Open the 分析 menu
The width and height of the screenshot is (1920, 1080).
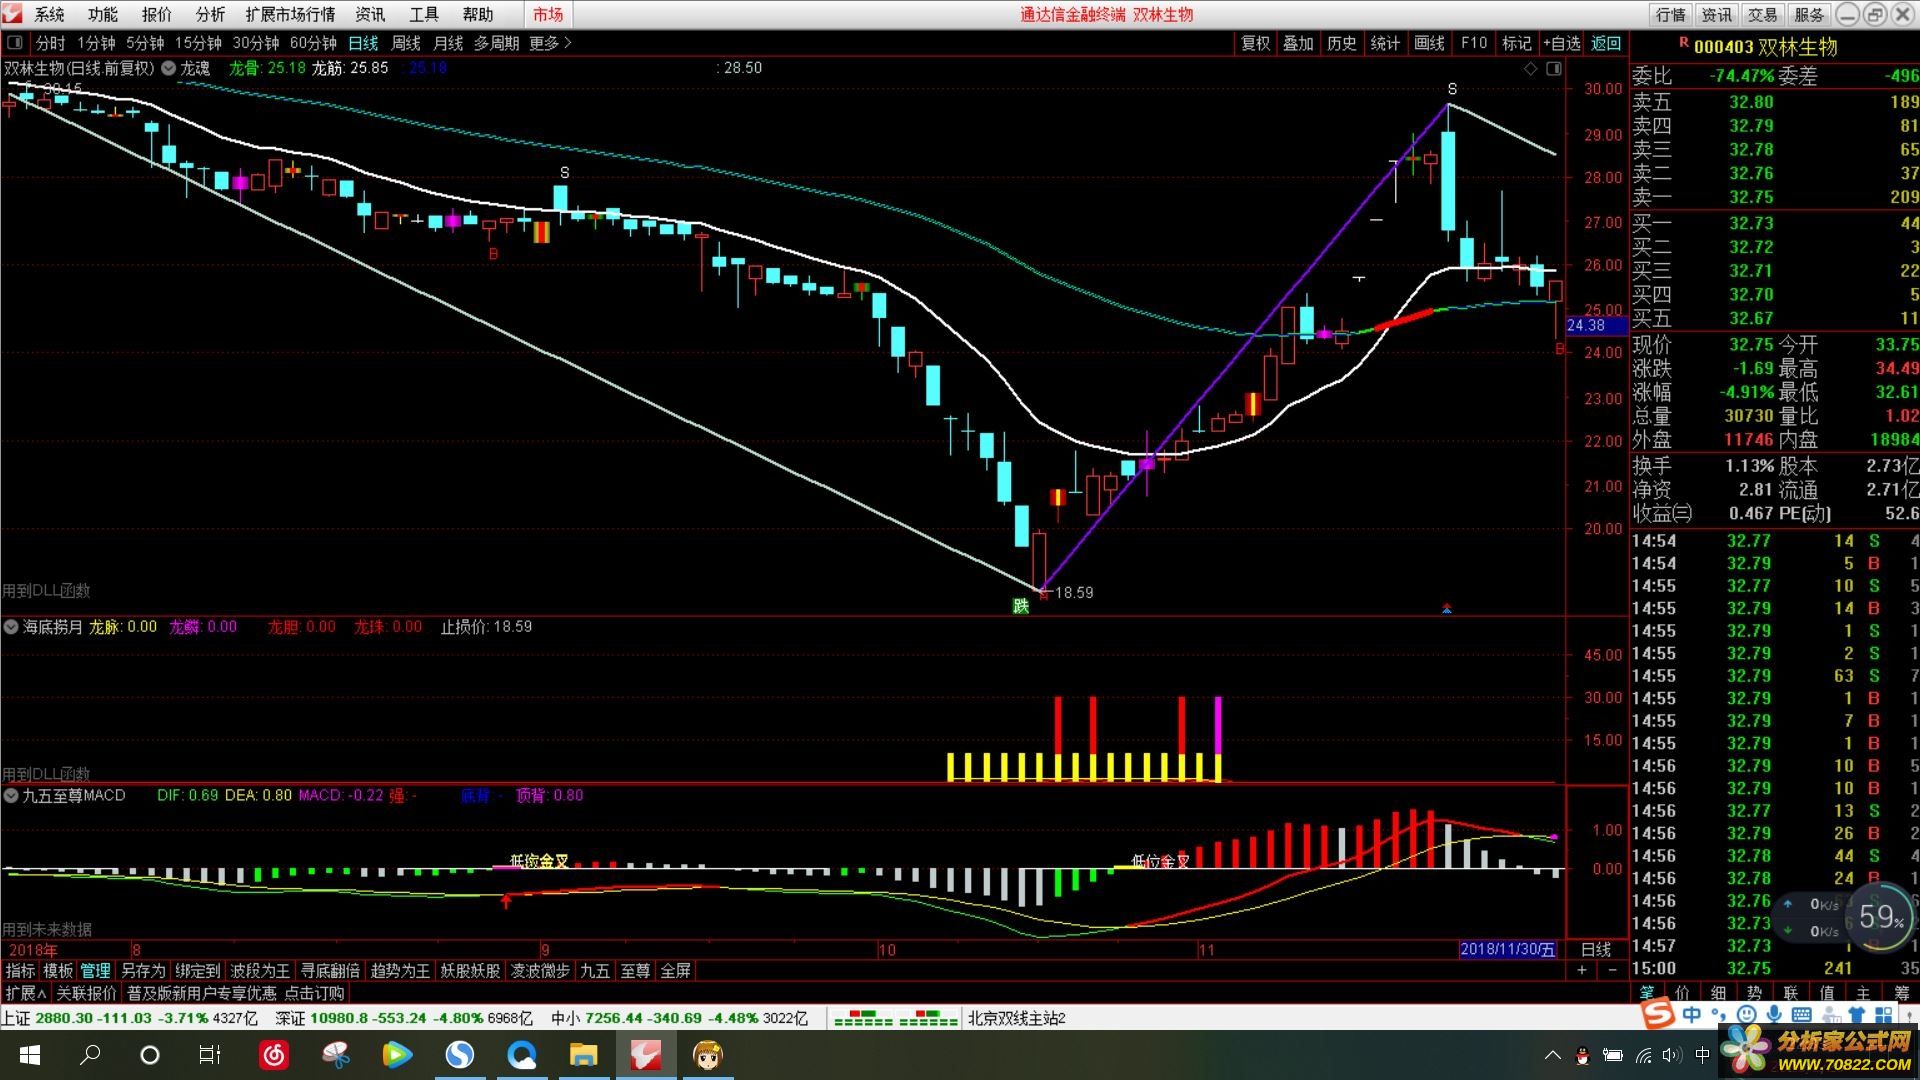tap(210, 14)
